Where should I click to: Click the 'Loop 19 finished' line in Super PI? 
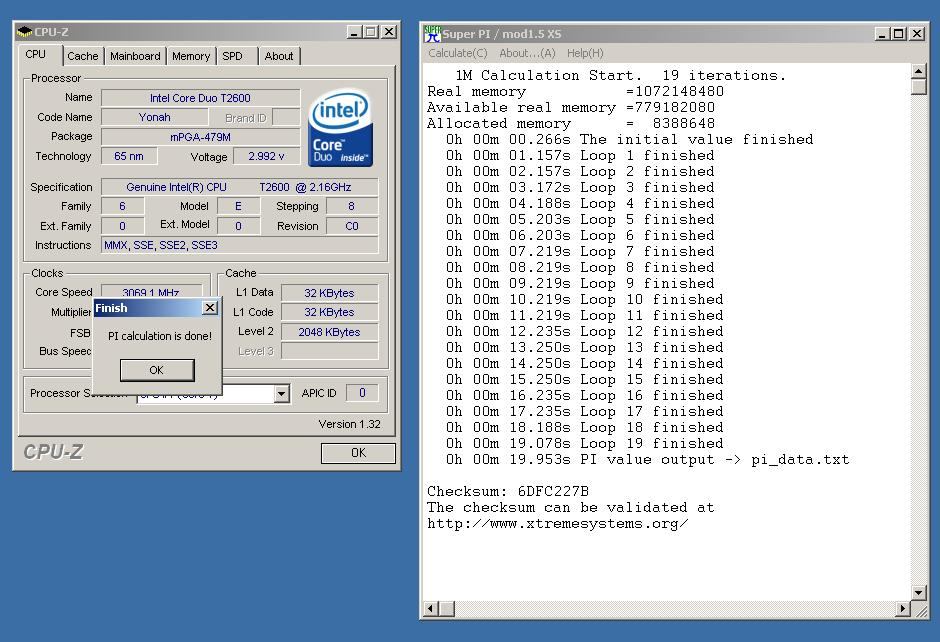(x=585, y=444)
